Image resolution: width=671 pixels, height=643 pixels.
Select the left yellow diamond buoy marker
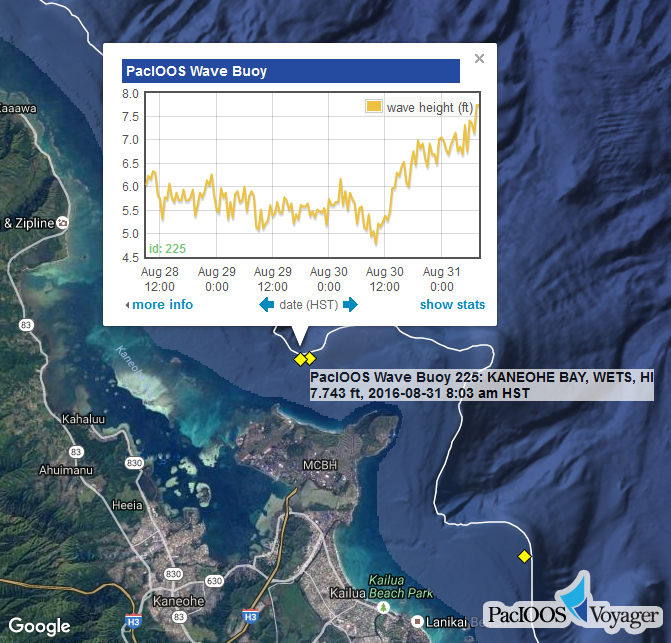(x=300, y=359)
